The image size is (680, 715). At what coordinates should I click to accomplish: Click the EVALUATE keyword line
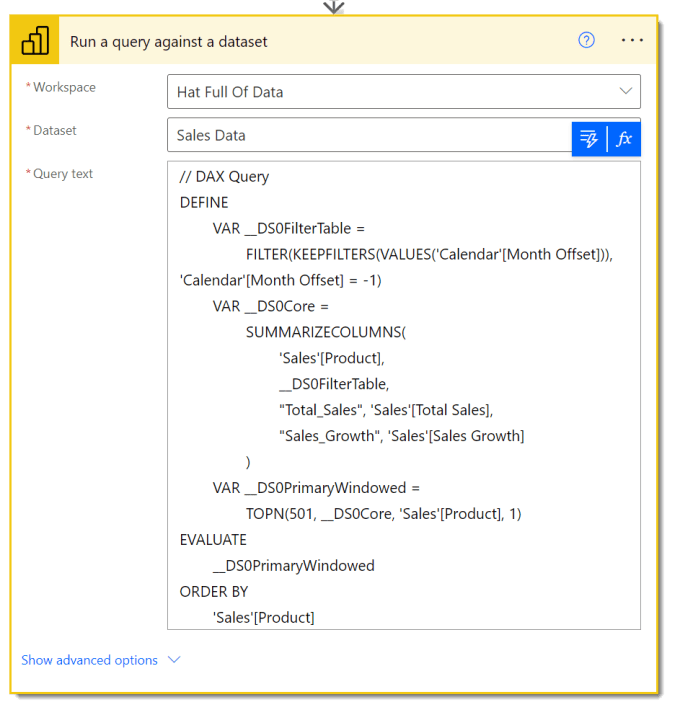coord(213,540)
